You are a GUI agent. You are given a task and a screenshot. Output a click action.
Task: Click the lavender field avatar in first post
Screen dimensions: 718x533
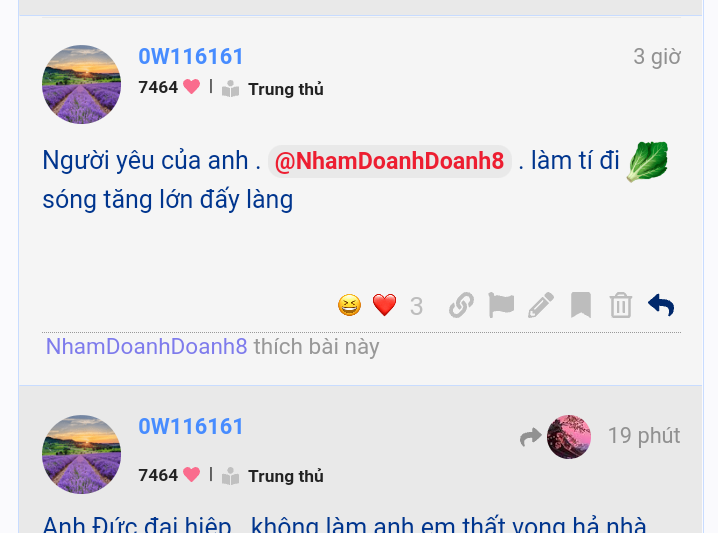click(x=82, y=84)
